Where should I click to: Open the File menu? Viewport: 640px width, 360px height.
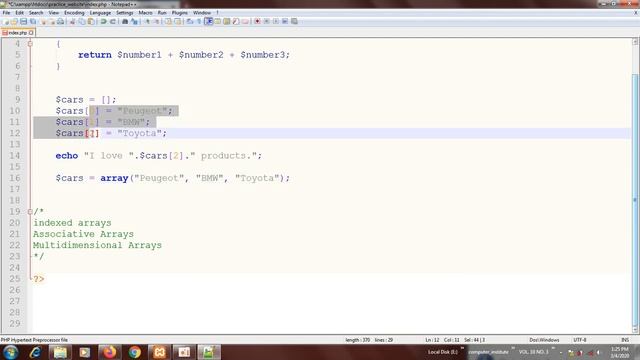(6, 13)
